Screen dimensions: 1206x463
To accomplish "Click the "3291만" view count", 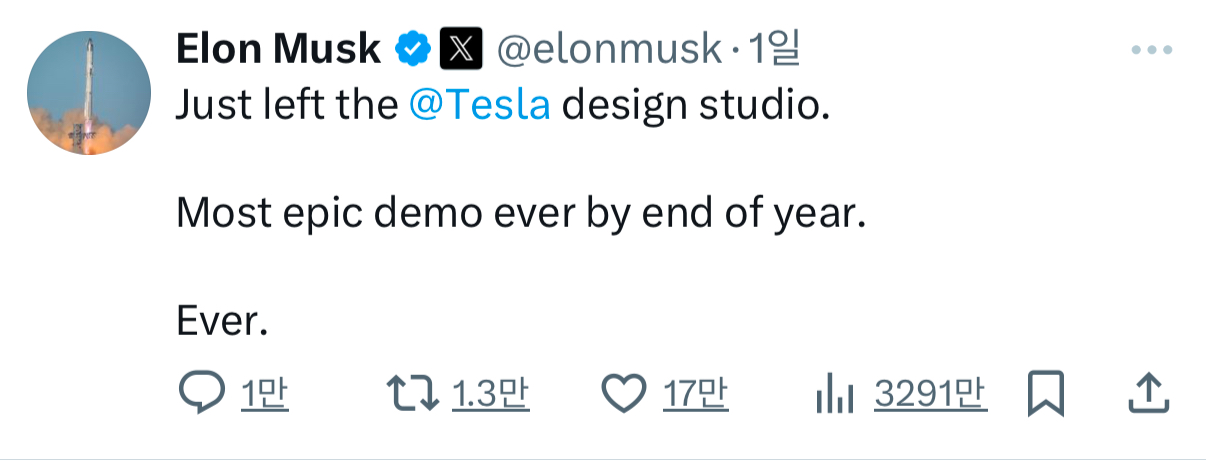I will 930,395.
